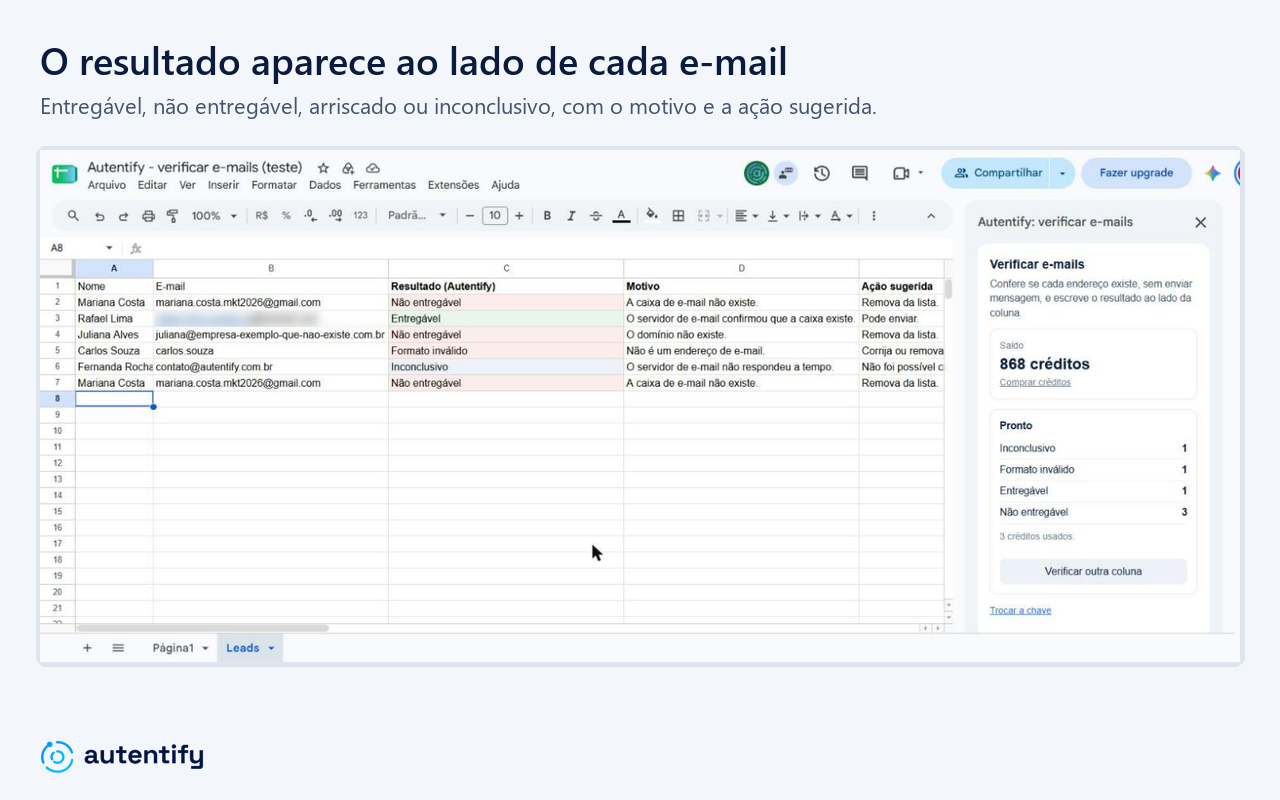Open the name box A8 dropdown
Image resolution: width=1280 pixels, height=800 pixels.
point(109,247)
